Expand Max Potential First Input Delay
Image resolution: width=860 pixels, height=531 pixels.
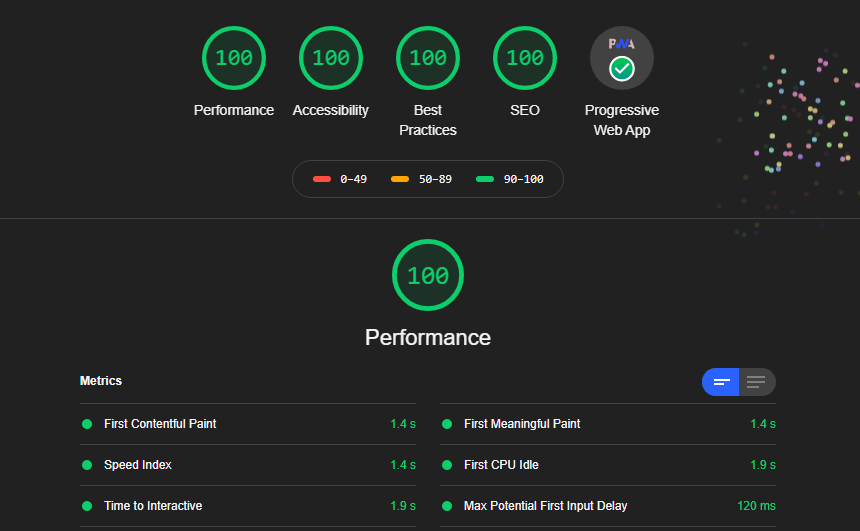tap(545, 506)
